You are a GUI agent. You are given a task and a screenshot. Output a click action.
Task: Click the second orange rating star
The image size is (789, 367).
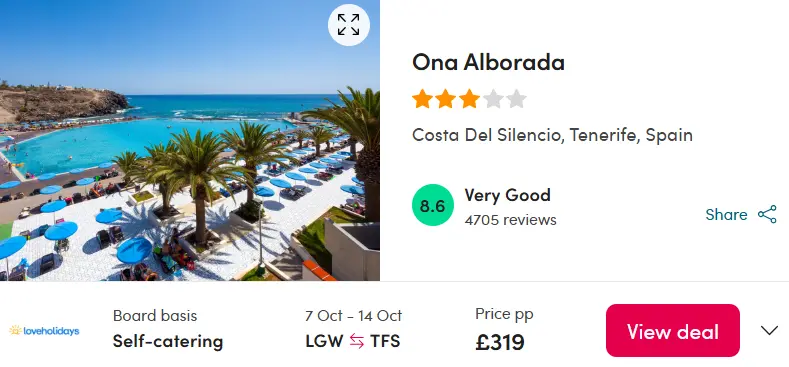click(x=446, y=99)
